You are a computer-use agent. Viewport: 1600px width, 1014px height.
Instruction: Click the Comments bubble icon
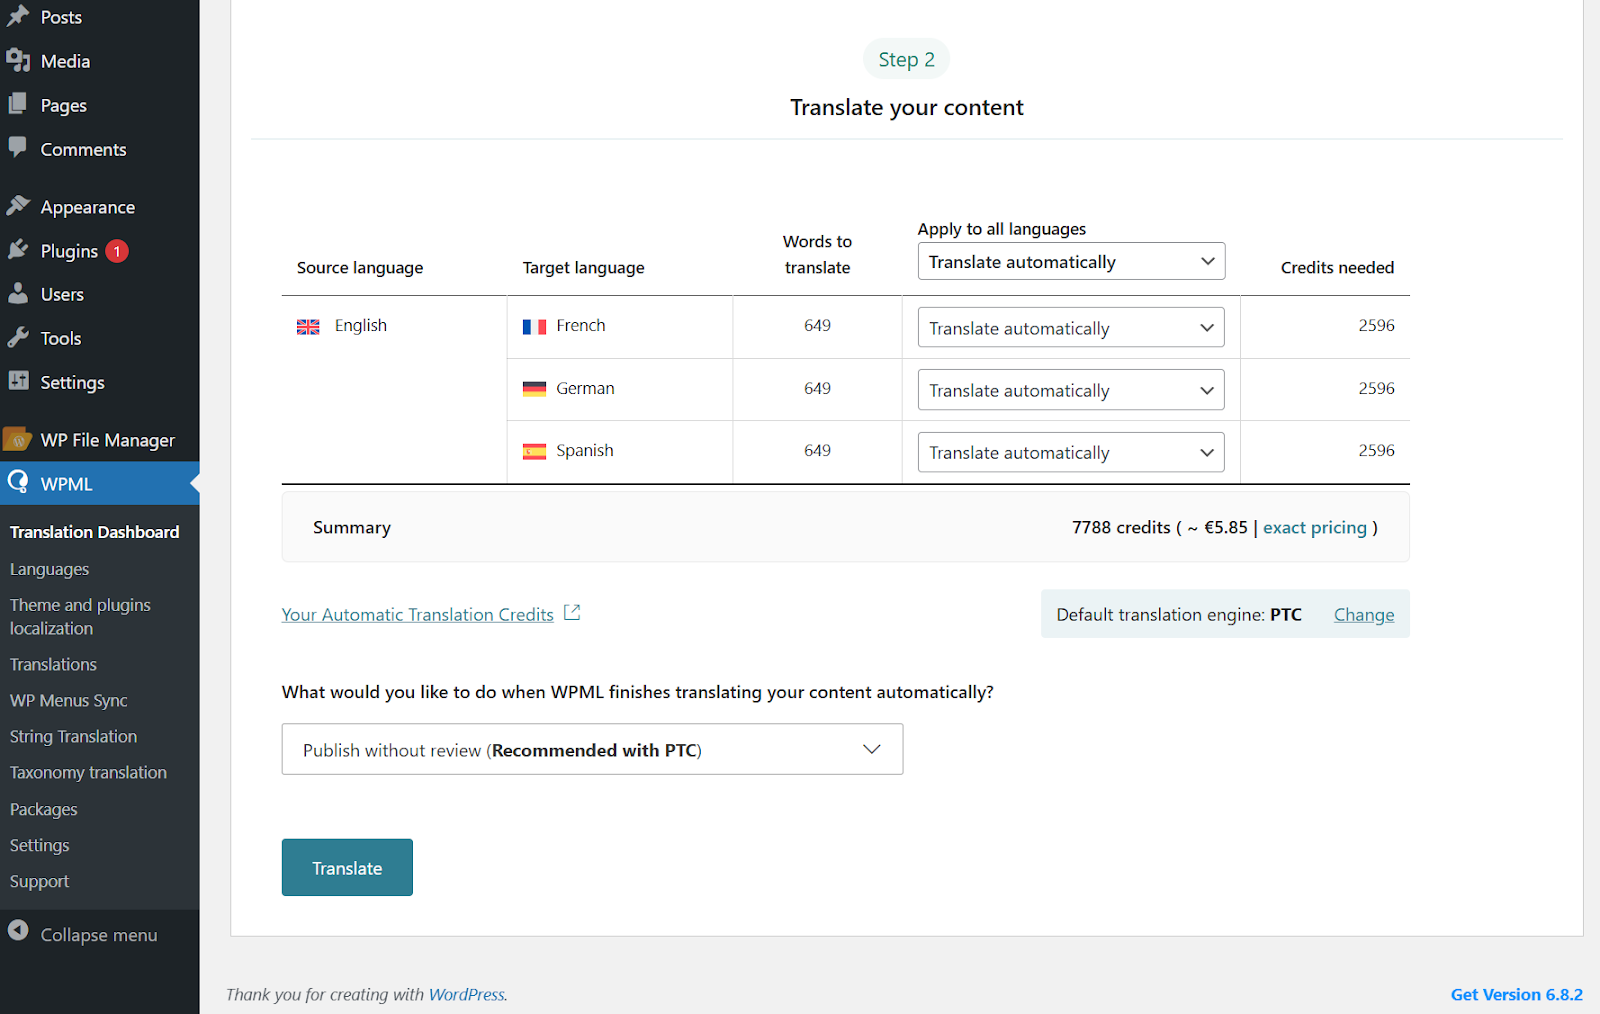point(18,148)
